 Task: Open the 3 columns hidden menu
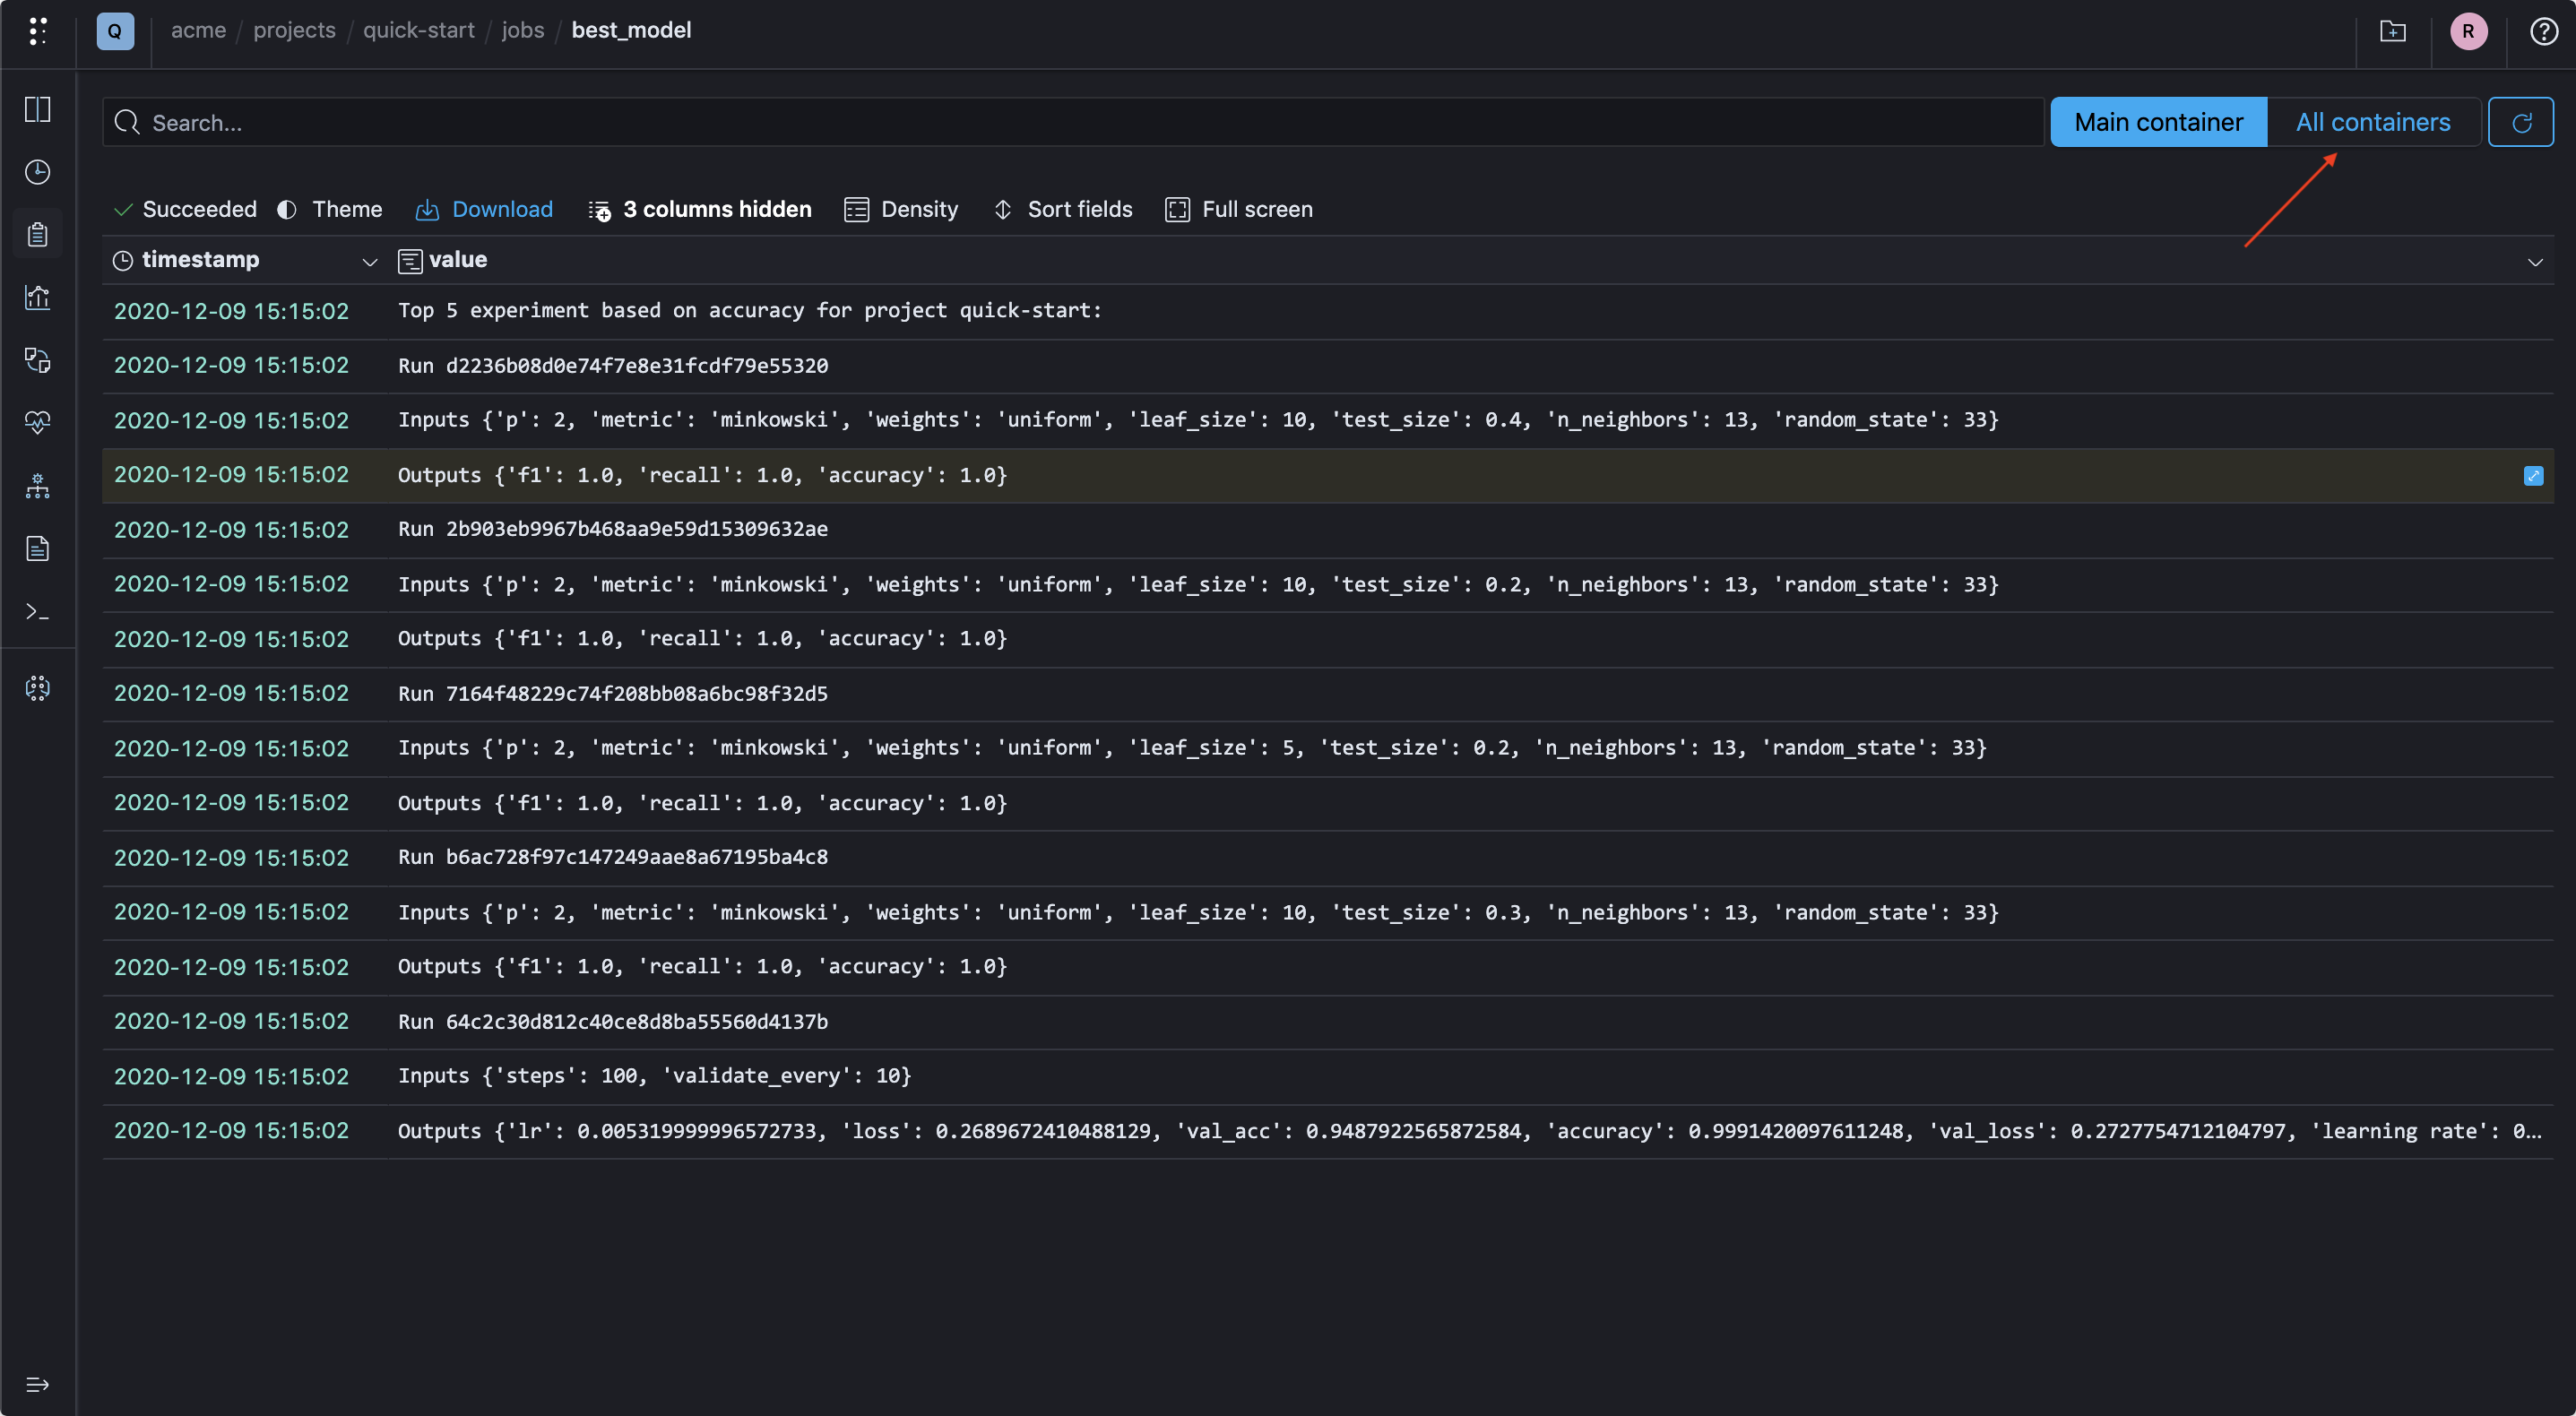point(700,209)
